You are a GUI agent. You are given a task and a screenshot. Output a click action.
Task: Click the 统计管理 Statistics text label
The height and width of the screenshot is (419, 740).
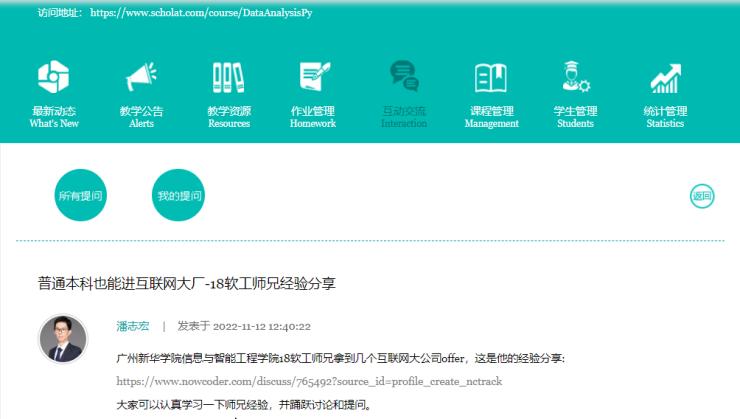(x=664, y=111)
